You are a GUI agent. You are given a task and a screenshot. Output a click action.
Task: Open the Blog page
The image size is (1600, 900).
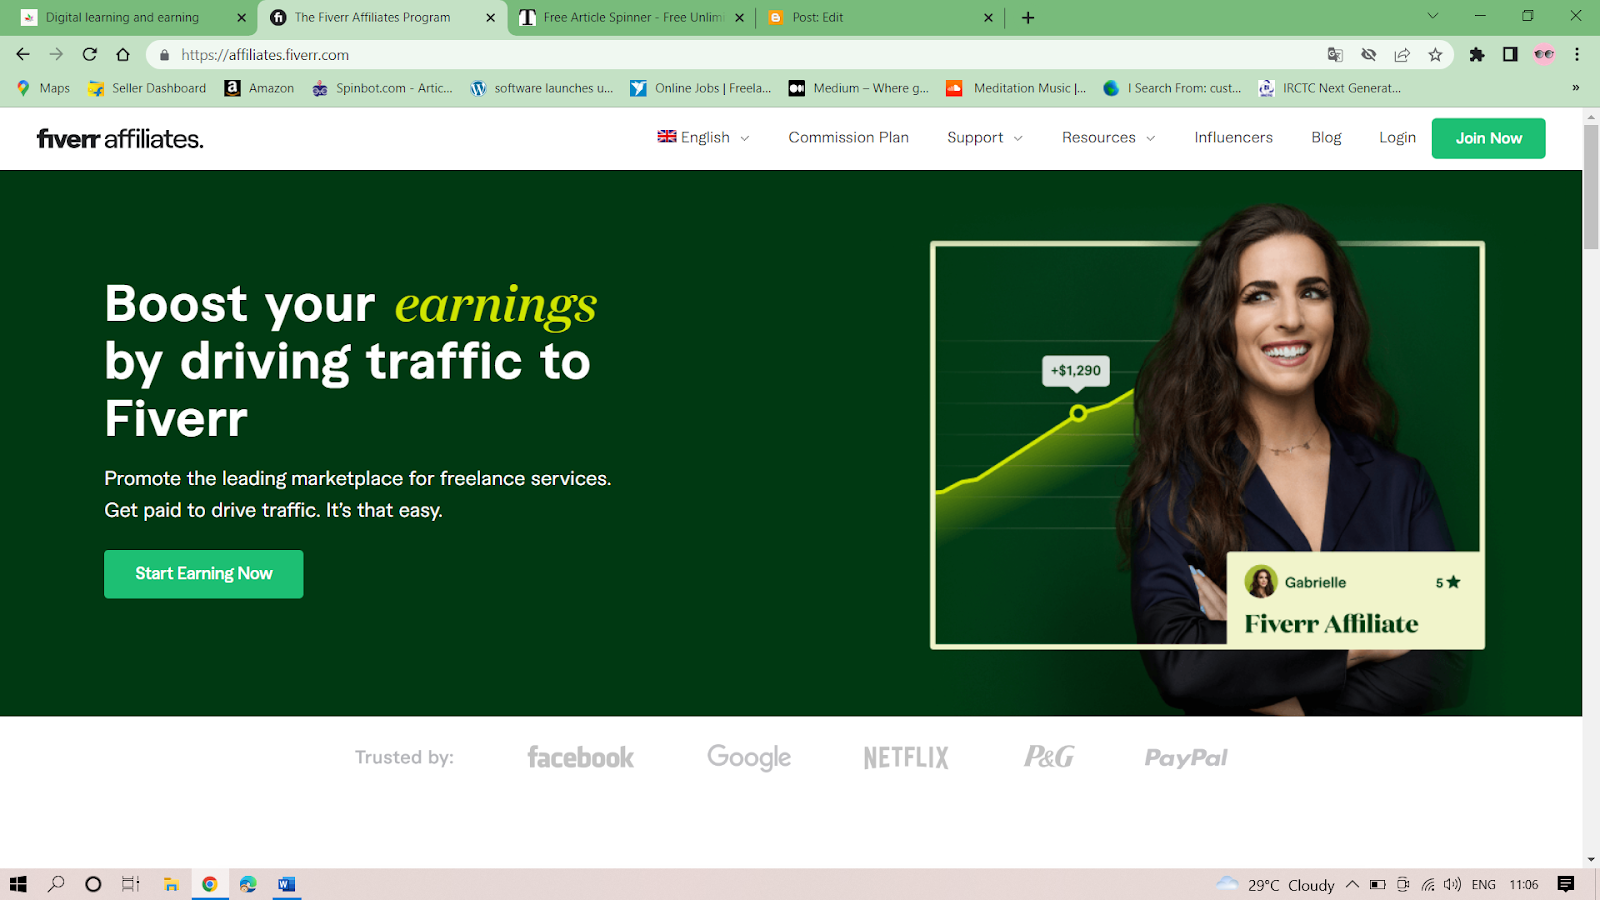(x=1326, y=137)
